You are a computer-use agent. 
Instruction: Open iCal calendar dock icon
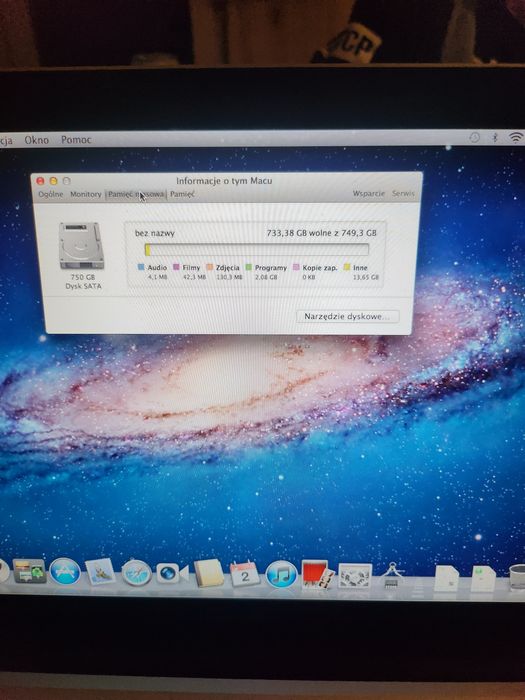coord(245,574)
